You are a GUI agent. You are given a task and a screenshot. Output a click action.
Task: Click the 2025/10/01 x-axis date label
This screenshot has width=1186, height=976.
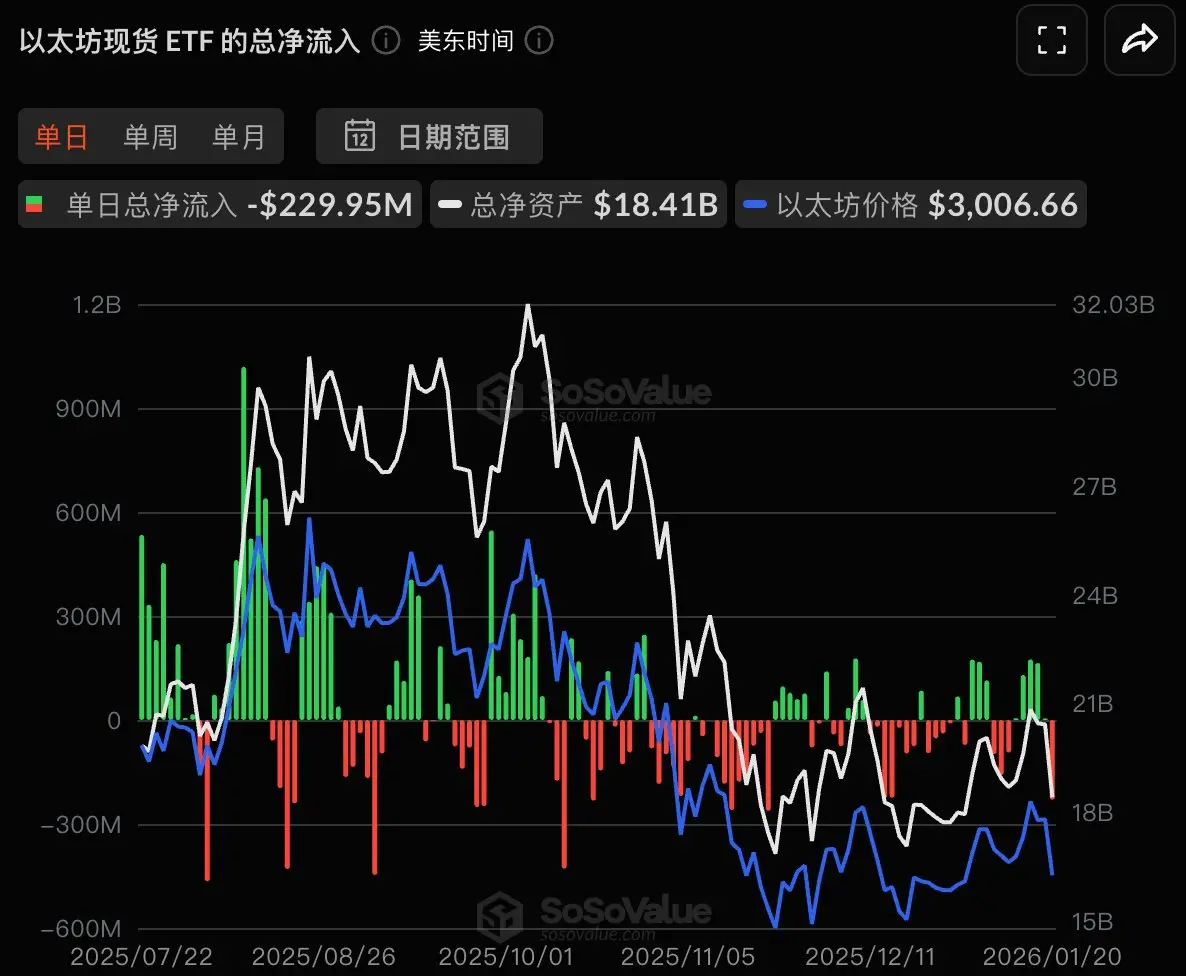coord(506,956)
